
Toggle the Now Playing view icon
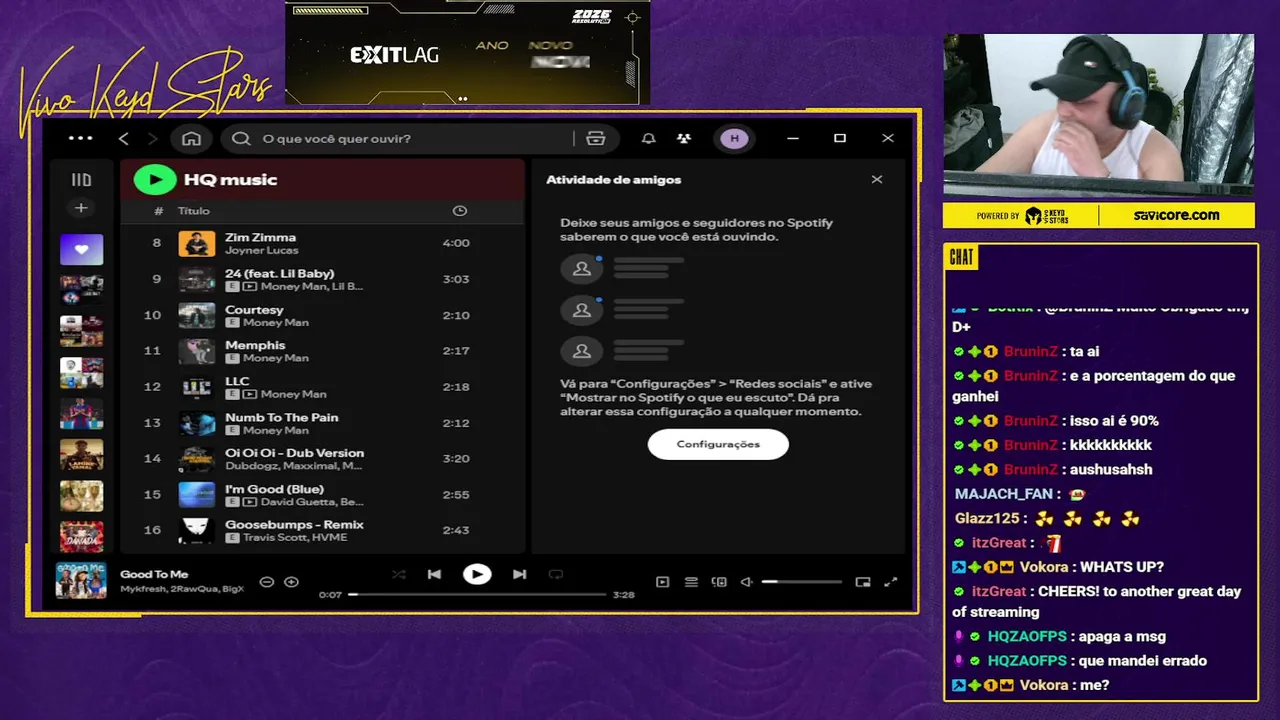tap(662, 582)
